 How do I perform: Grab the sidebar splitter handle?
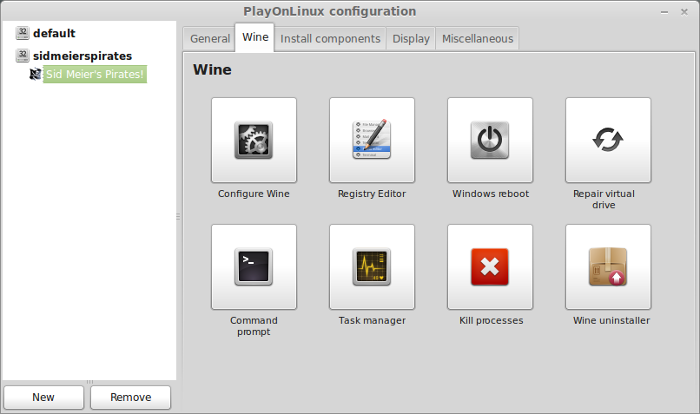pos(178,216)
